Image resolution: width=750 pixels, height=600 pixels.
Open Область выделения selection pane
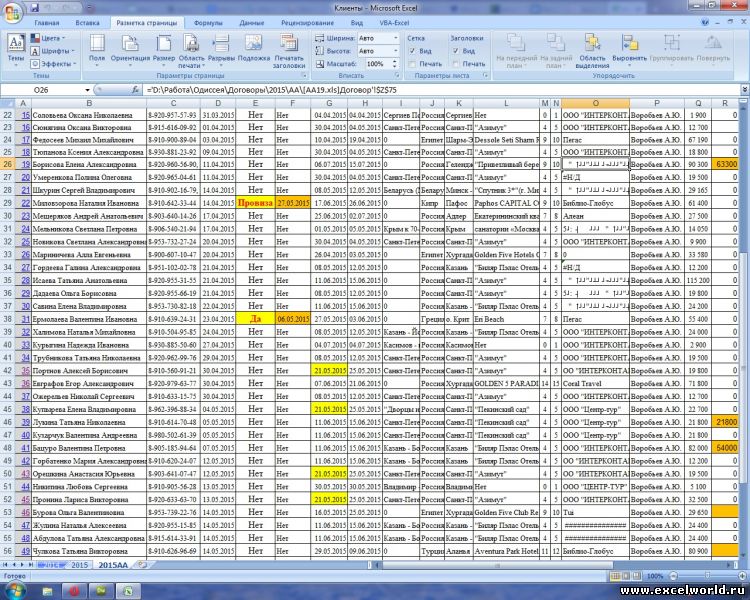(x=592, y=51)
